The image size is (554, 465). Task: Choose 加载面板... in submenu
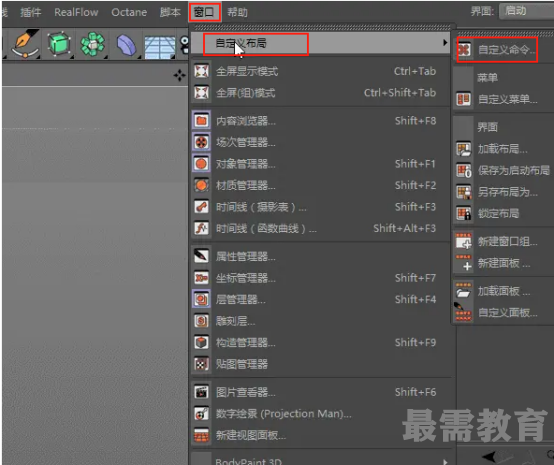click(x=504, y=291)
